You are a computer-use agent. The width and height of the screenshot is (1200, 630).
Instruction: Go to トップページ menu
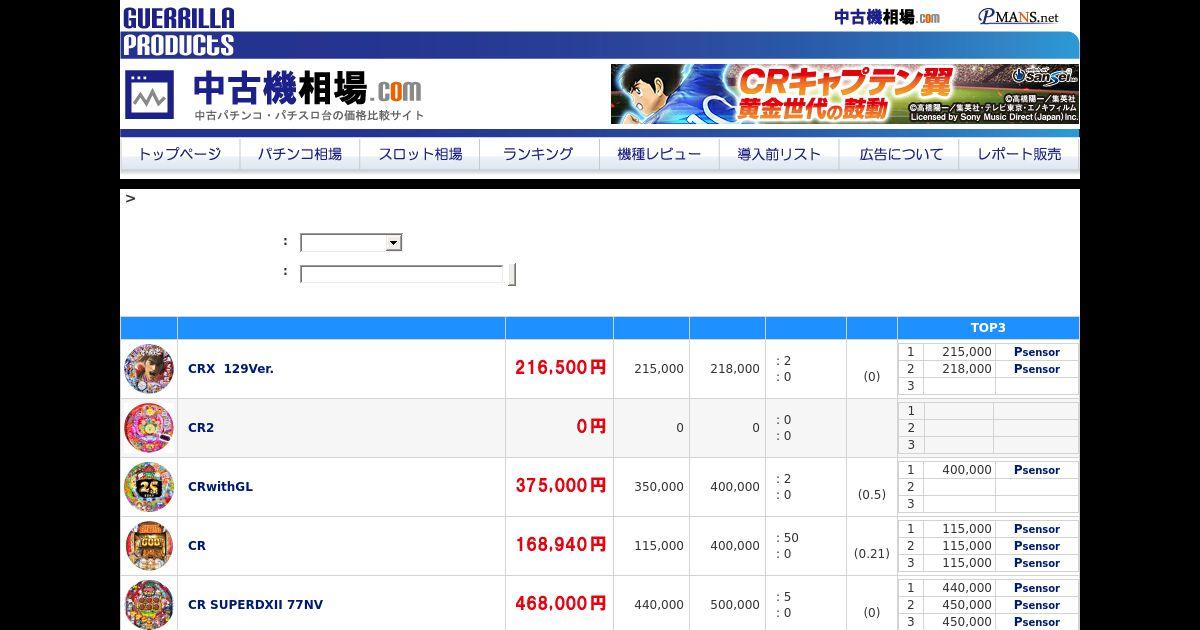pos(180,154)
